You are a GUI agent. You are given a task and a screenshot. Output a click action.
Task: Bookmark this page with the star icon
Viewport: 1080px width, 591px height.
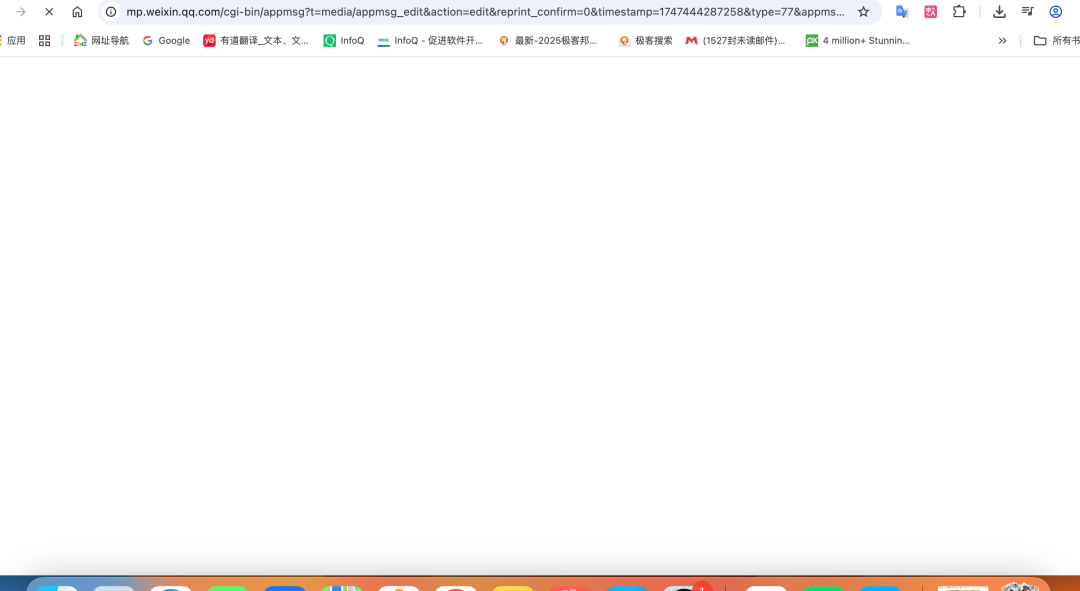click(863, 12)
